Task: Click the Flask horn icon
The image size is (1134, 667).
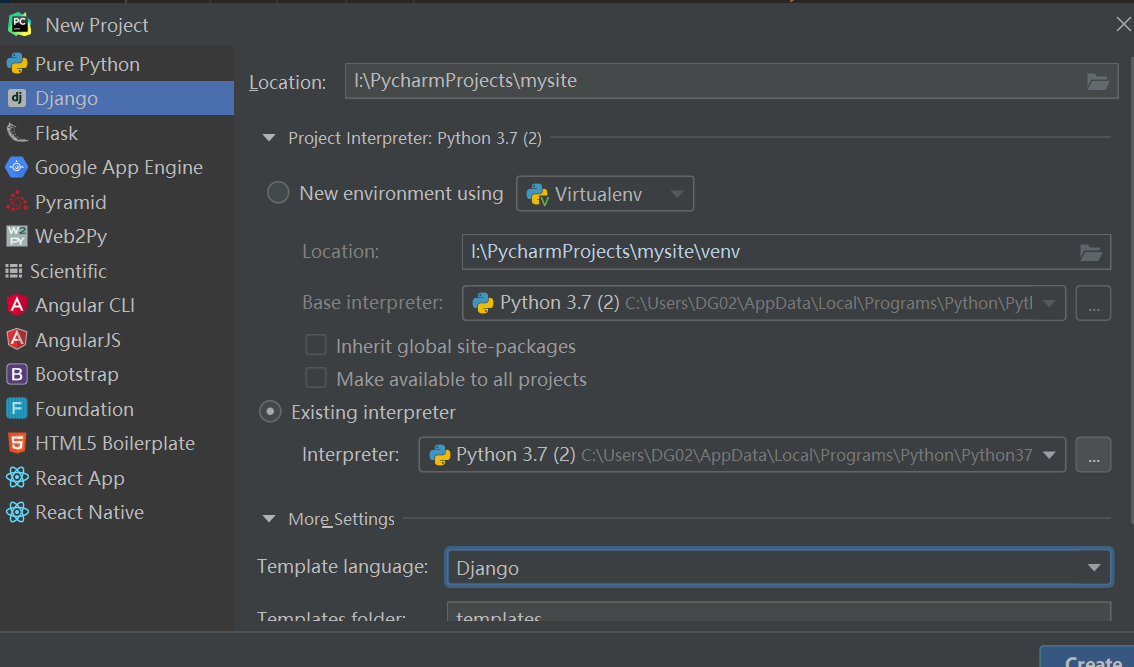Action: tap(17, 132)
